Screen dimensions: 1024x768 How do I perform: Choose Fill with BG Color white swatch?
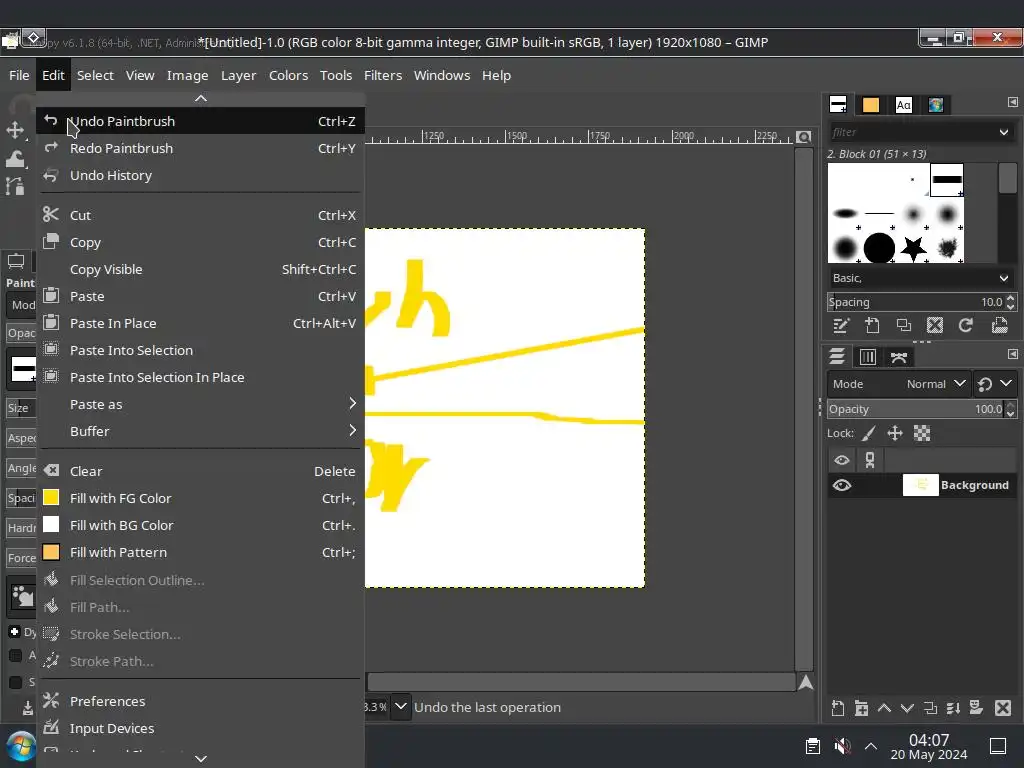(51, 524)
